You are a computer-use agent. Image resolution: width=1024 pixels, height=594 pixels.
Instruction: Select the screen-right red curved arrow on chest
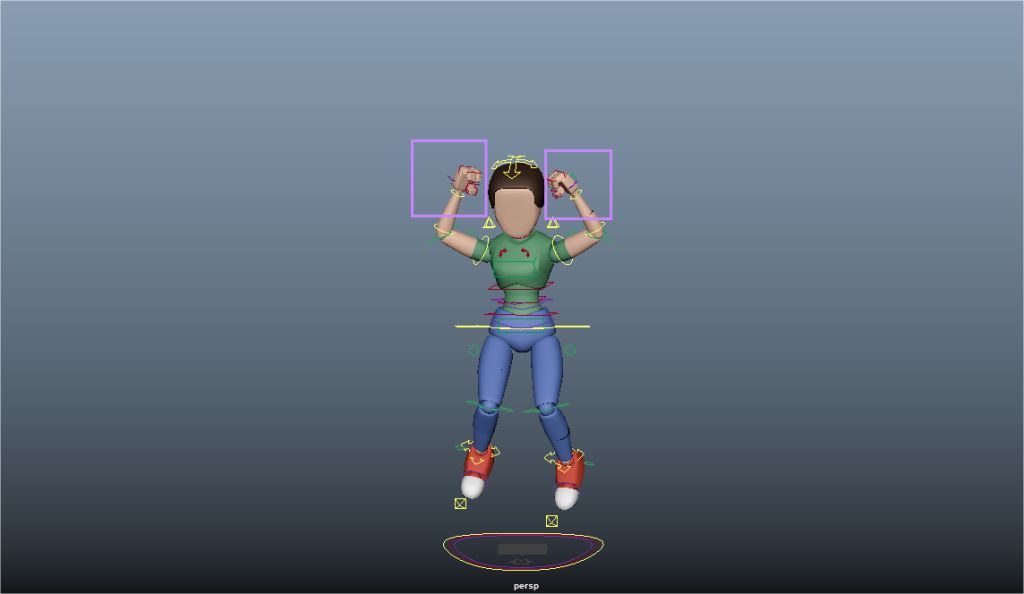[525, 252]
